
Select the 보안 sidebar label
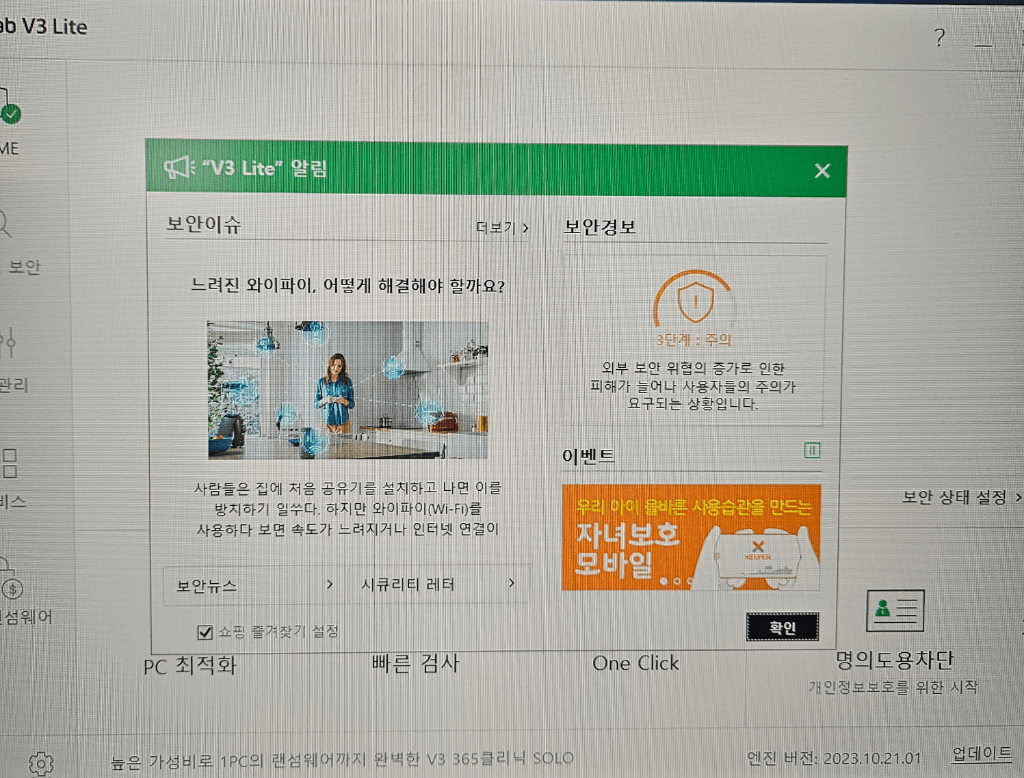point(25,267)
